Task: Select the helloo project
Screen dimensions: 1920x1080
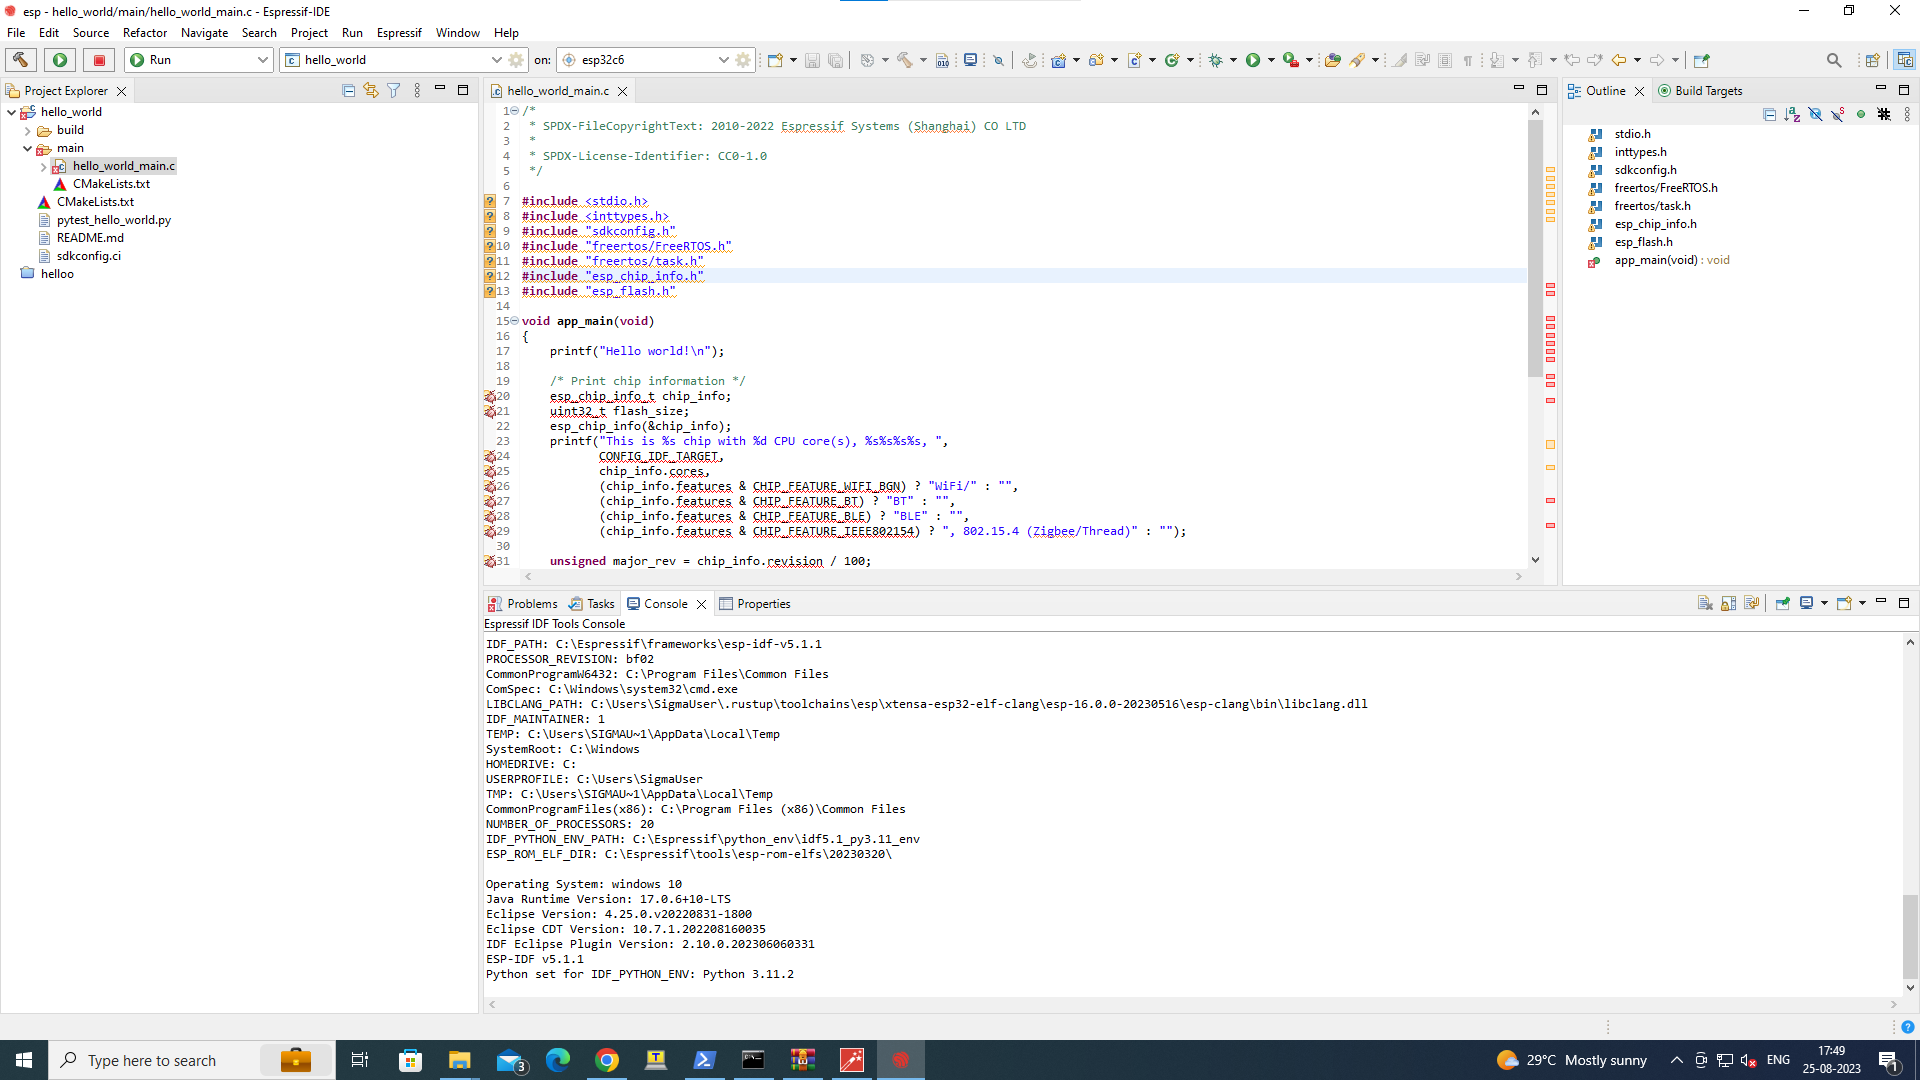Action: tap(57, 274)
